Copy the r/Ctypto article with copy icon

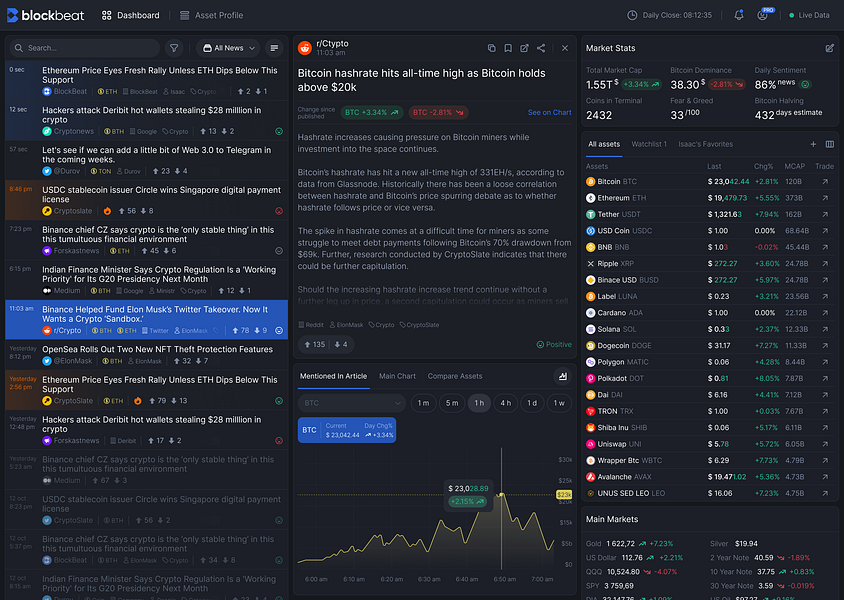point(491,48)
